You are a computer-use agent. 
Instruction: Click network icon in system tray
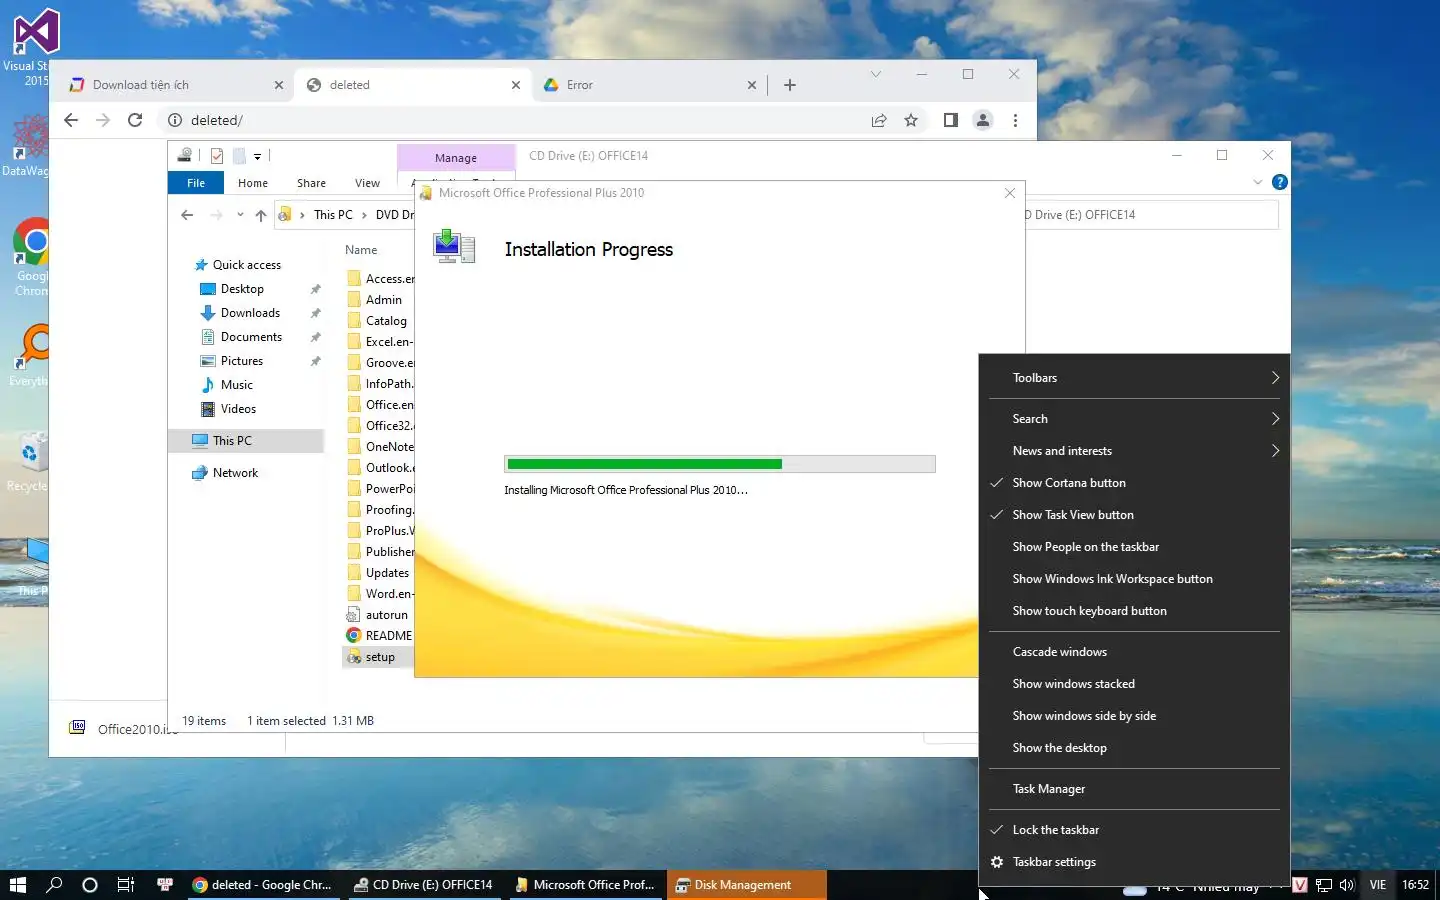(1324, 885)
